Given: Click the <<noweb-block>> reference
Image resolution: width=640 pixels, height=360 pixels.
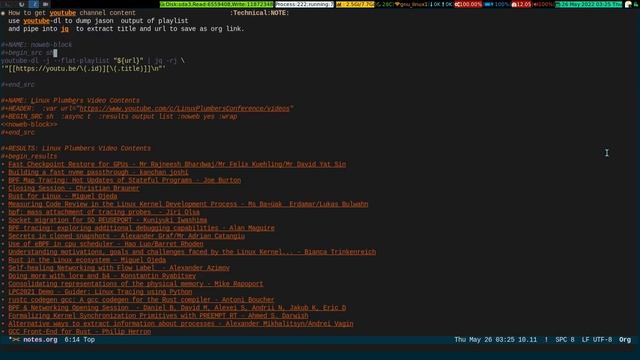Looking at the screenshot, I should coord(29,124).
